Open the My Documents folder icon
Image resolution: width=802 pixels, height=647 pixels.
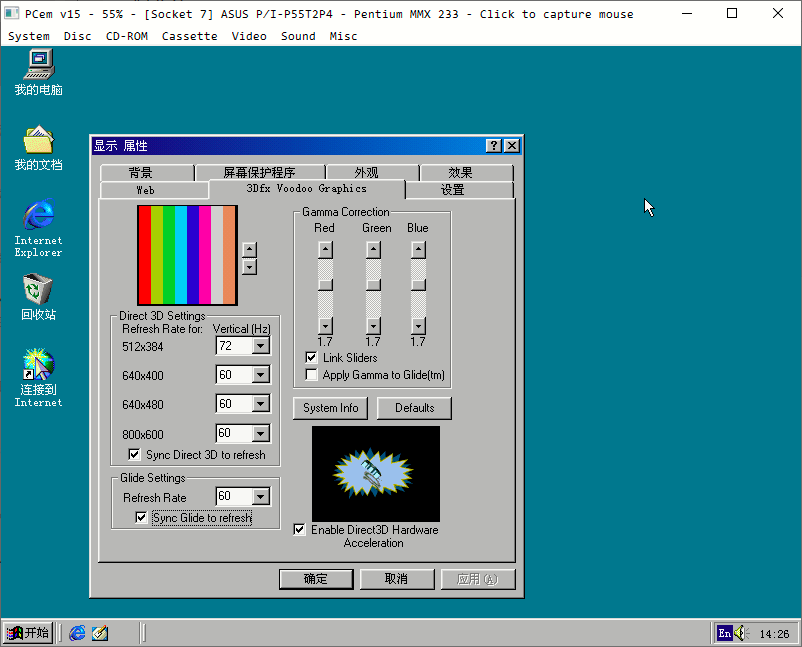[x=38, y=148]
